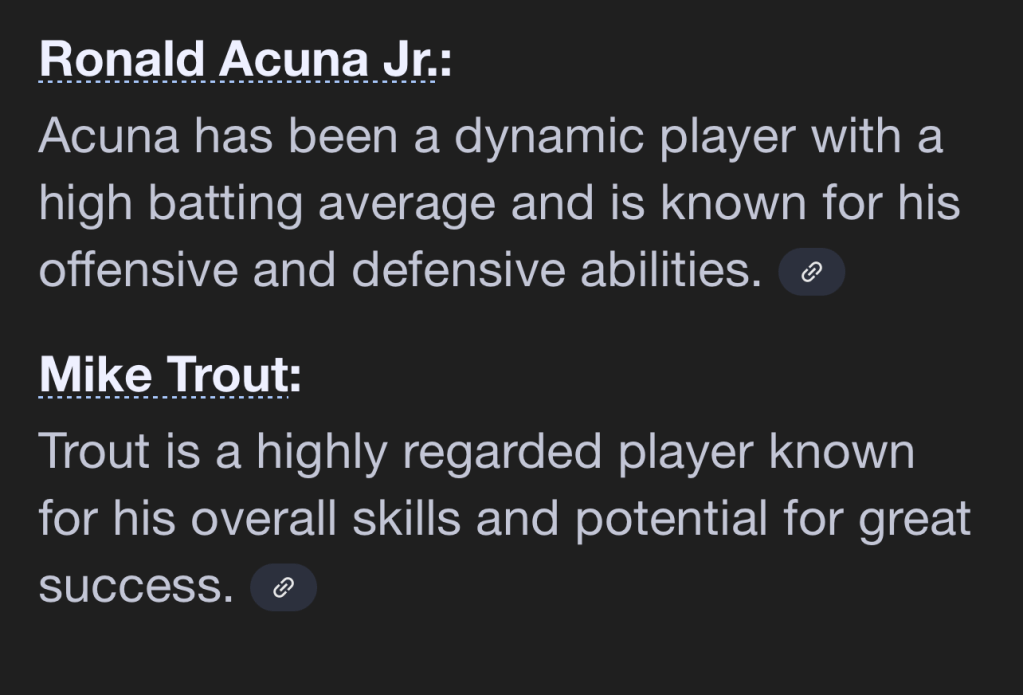
Task: Click the word "Acuna" starting the first paragraph
Action: coord(109,137)
